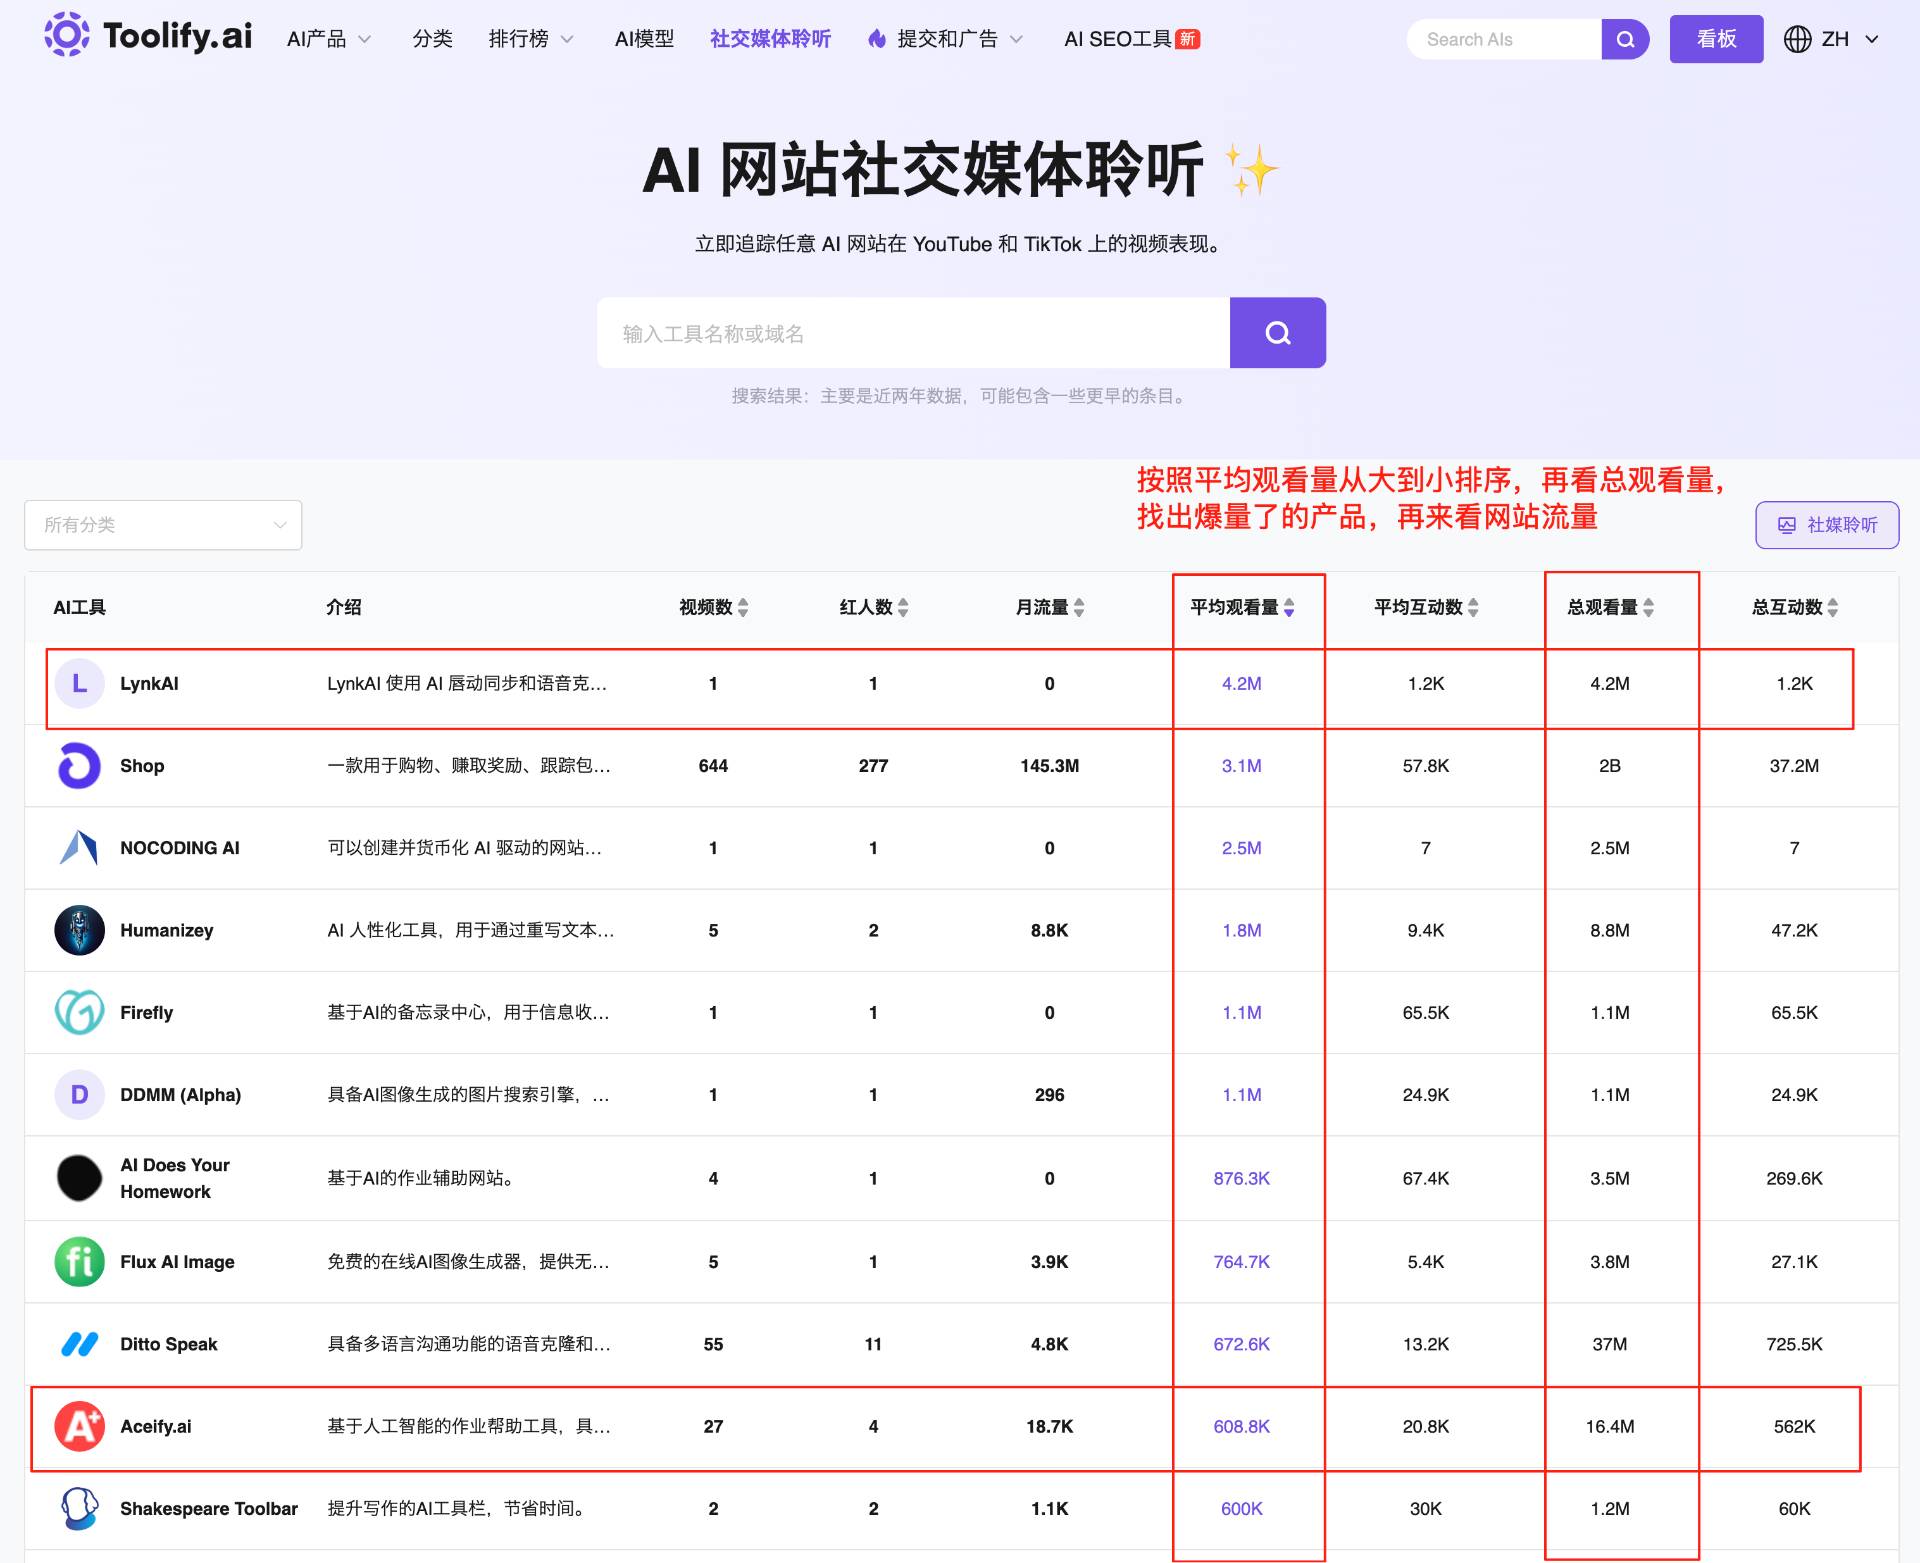Open the AI Does Your Homework link
Image resolution: width=1920 pixels, height=1563 pixels.
point(175,1178)
